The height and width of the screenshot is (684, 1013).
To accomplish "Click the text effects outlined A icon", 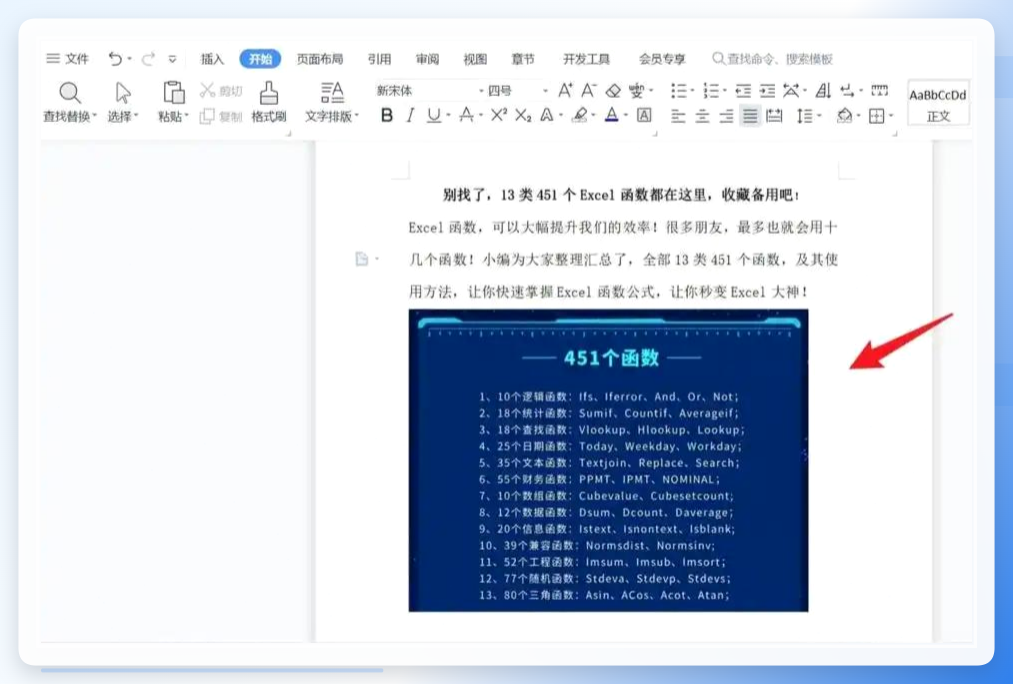I will [x=547, y=116].
